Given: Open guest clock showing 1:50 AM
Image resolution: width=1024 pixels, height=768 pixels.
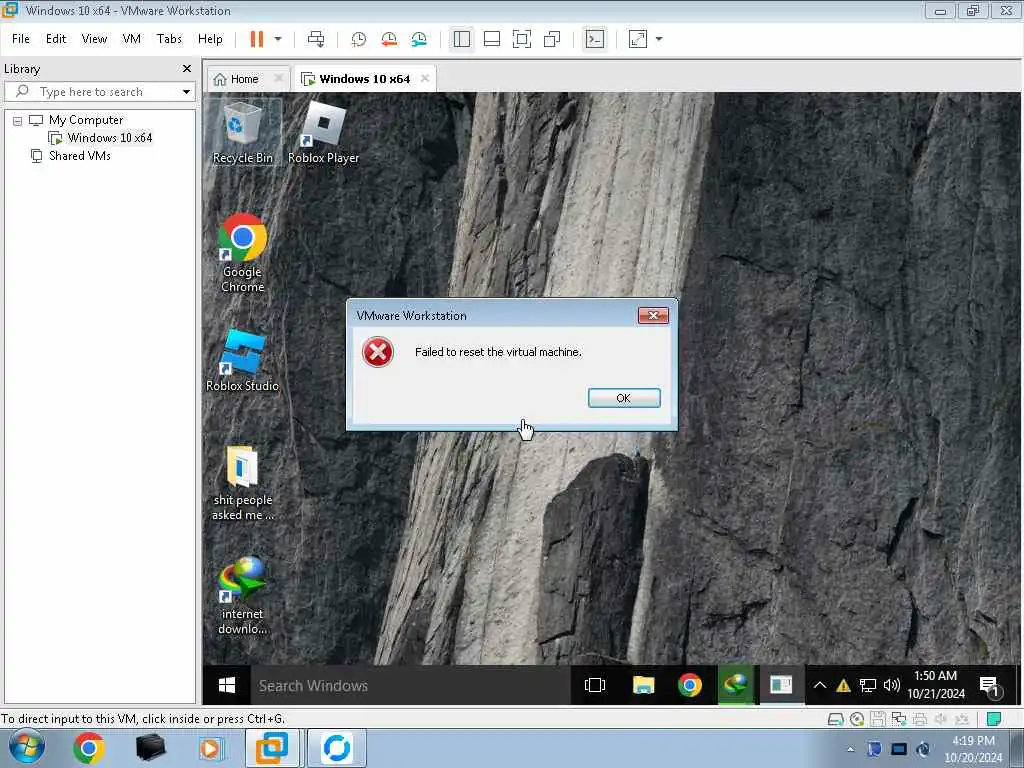Looking at the screenshot, I should click(936, 684).
